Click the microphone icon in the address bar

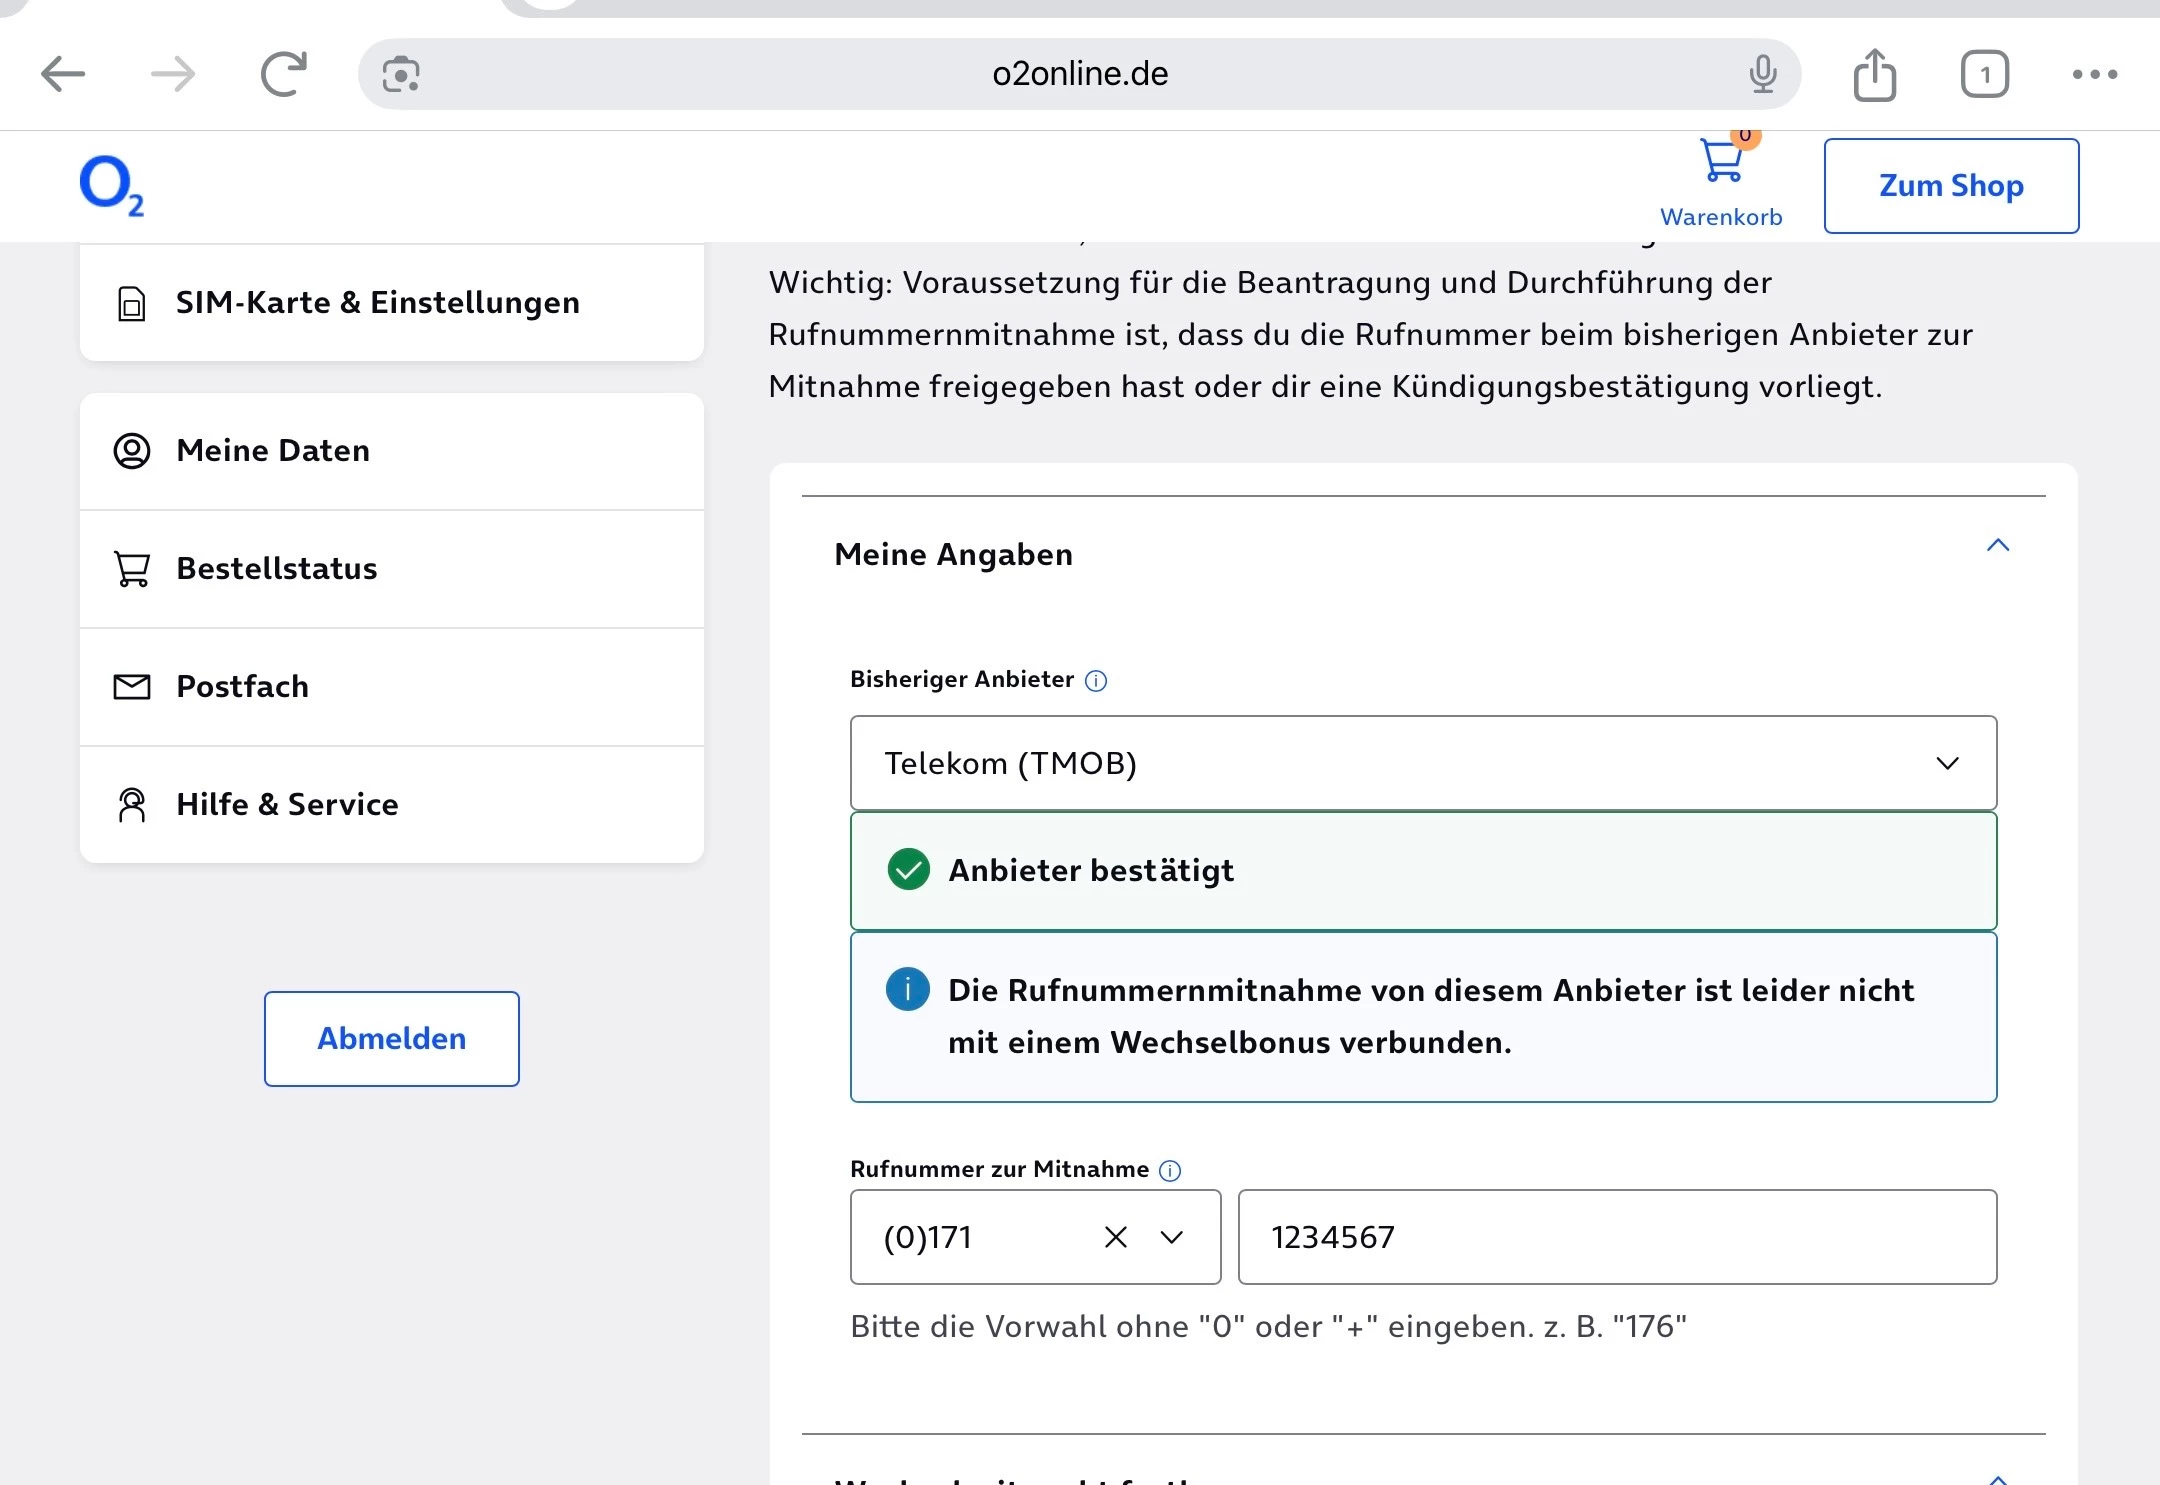tap(1763, 74)
